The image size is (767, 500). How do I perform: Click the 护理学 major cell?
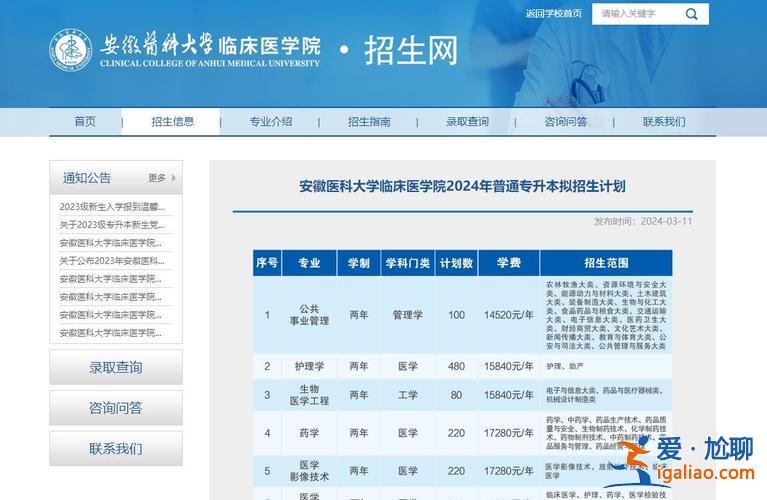(x=309, y=366)
